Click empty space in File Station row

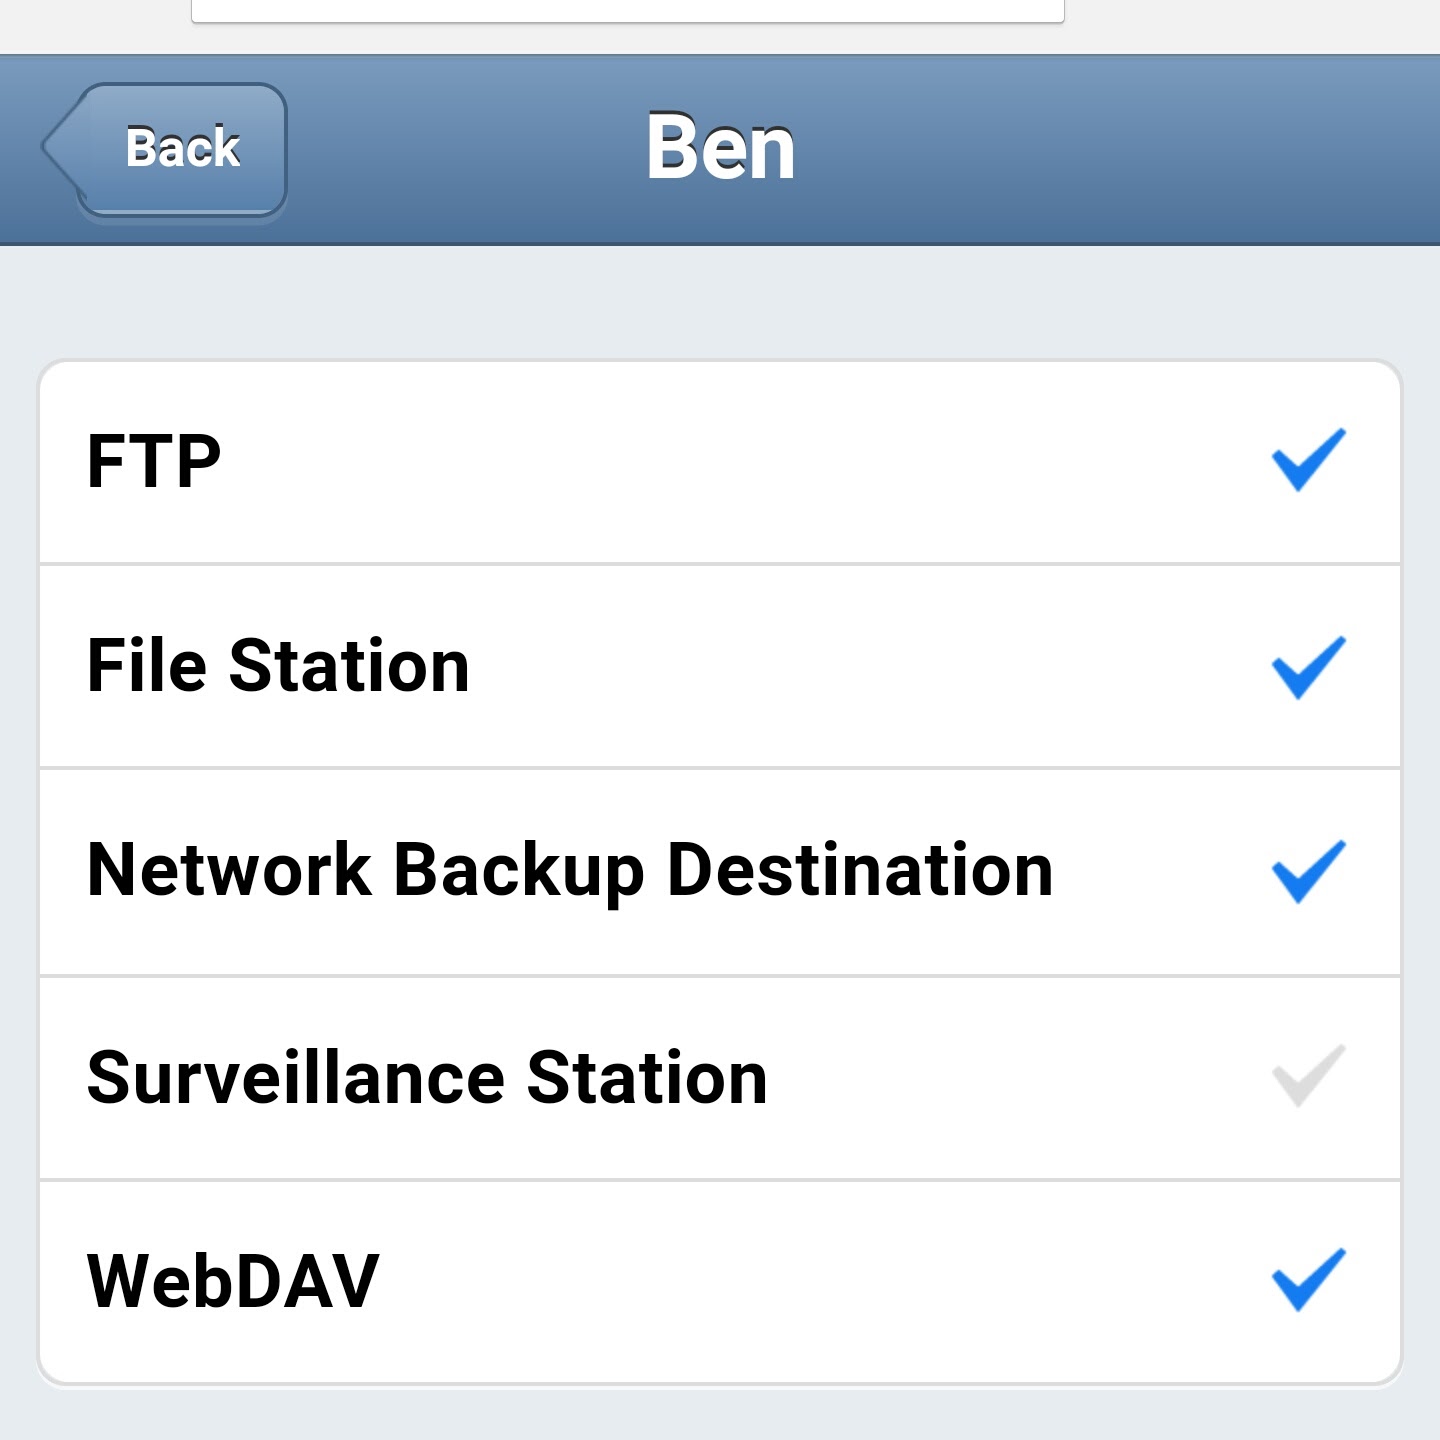click(850, 667)
